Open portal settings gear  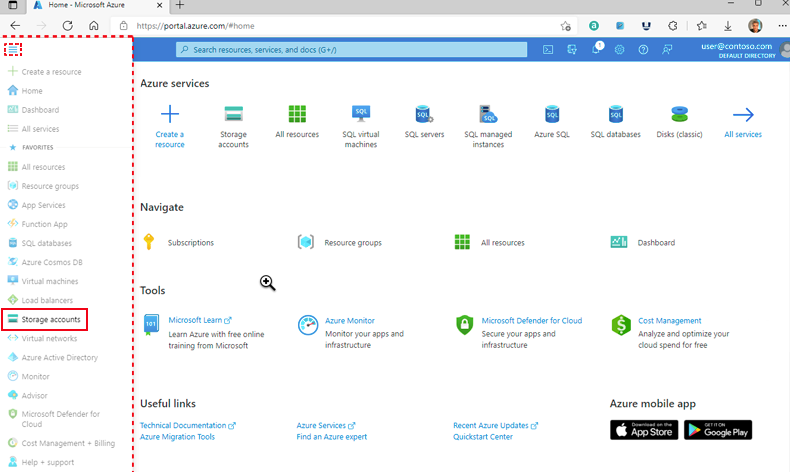click(x=620, y=49)
